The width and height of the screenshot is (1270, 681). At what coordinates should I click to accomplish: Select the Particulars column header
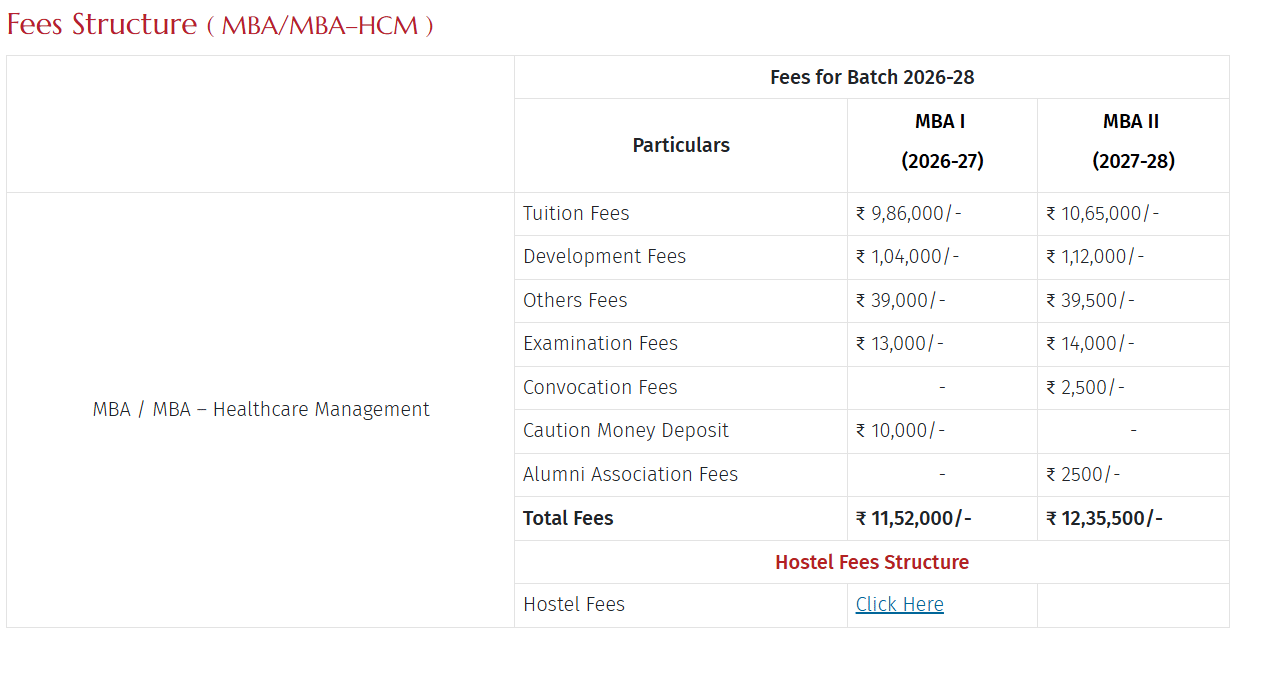[x=681, y=145]
